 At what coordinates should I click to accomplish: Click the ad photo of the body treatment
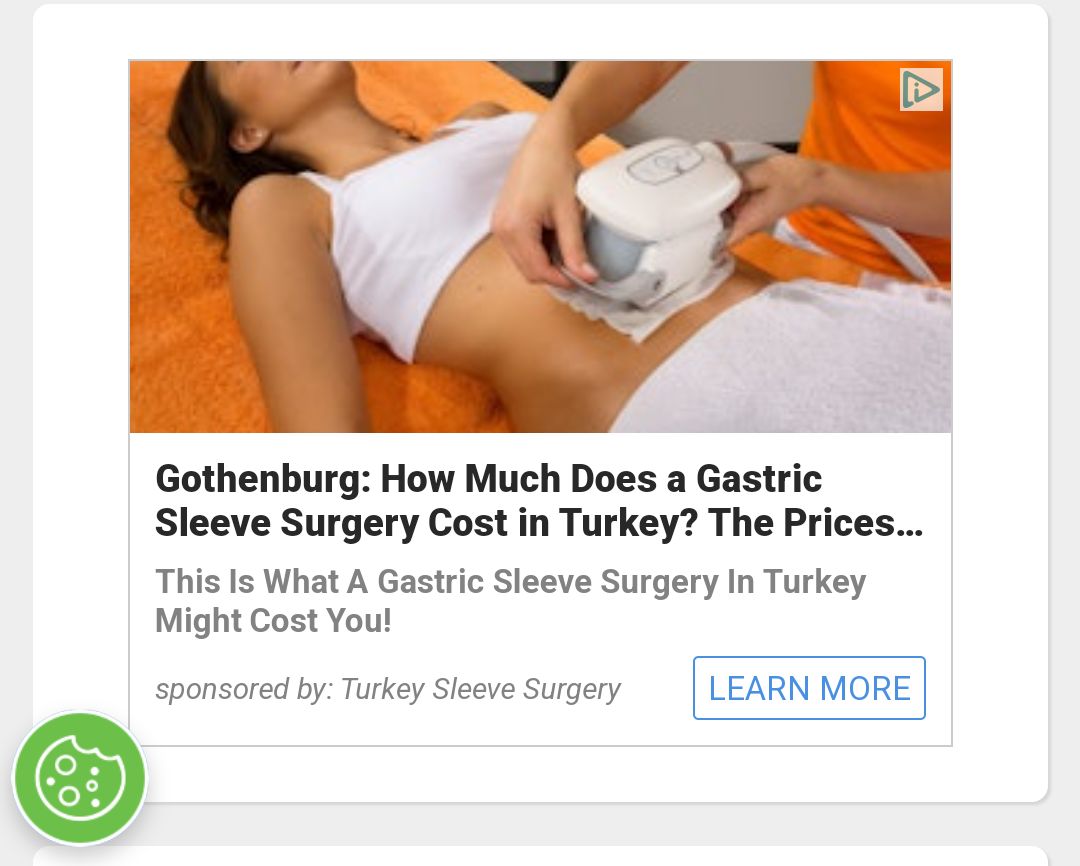[x=541, y=247]
